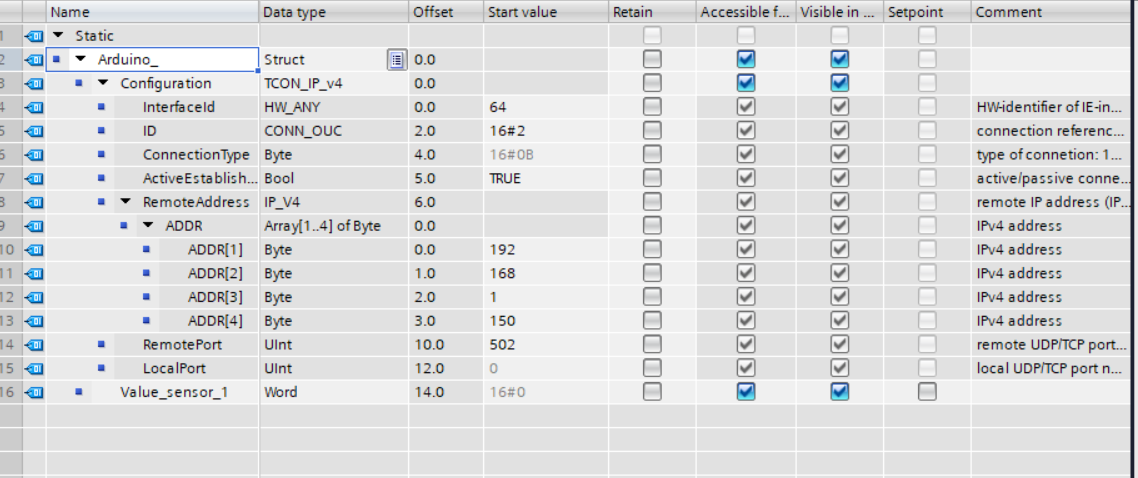Image resolution: width=1138 pixels, height=478 pixels.
Task: Click blue square marker beside InterfaceId
Action: tap(101, 107)
